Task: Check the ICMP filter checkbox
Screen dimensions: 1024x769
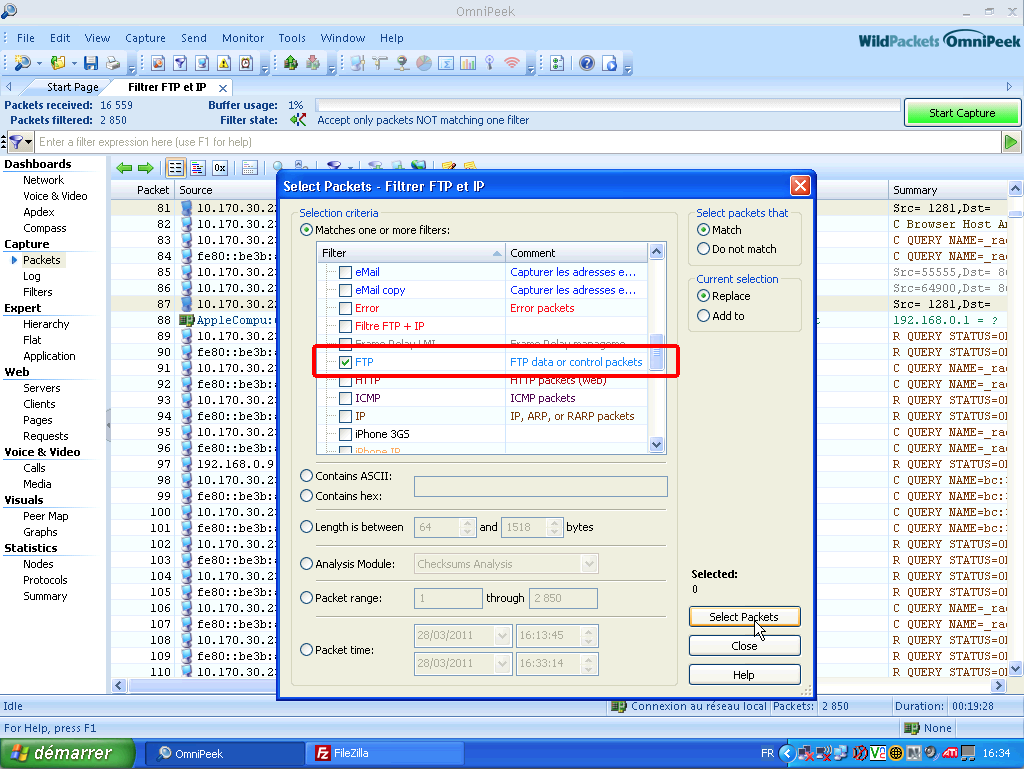Action: [345, 398]
